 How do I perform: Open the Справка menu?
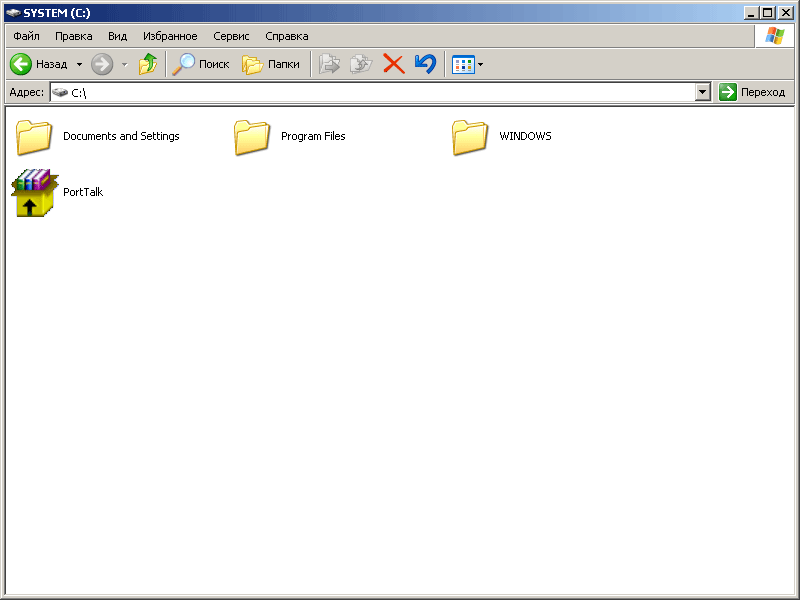(287, 36)
